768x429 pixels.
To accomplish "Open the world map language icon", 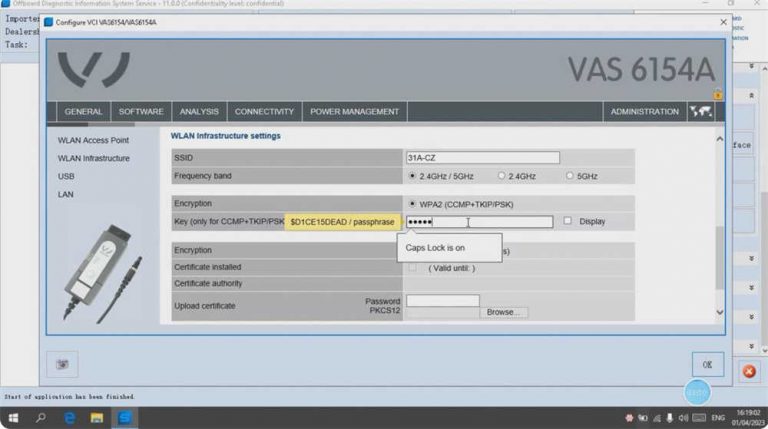I will point(701,111).
